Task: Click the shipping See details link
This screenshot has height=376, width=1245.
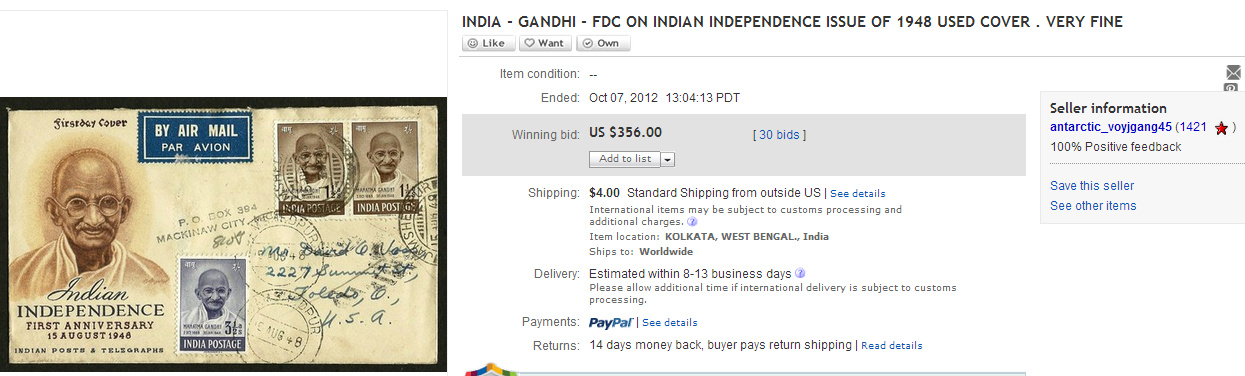Action: click(x=857, y=194)
